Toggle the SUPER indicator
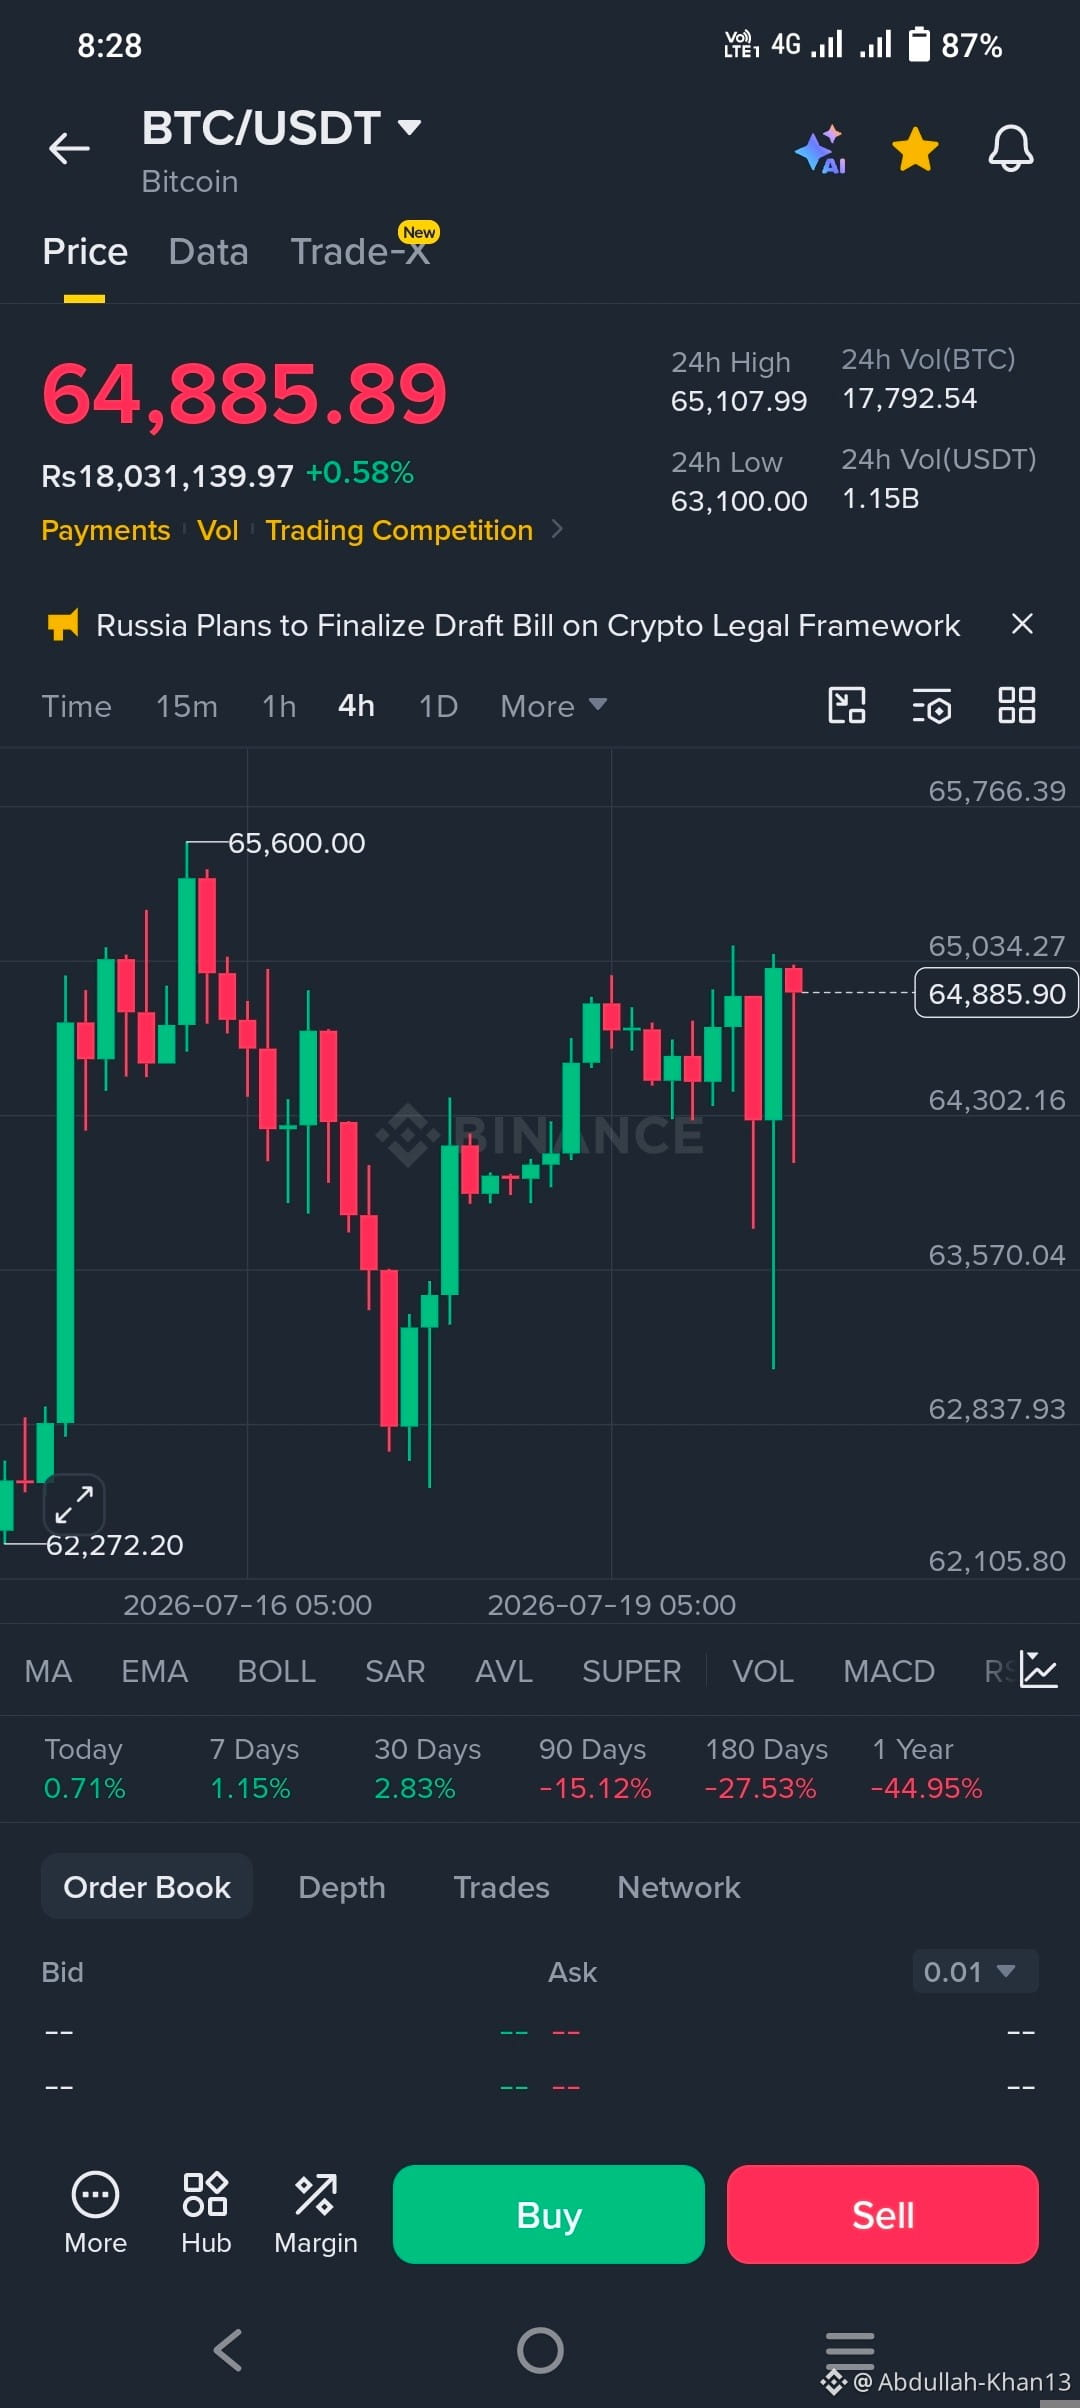 (x=631, y=1671)
